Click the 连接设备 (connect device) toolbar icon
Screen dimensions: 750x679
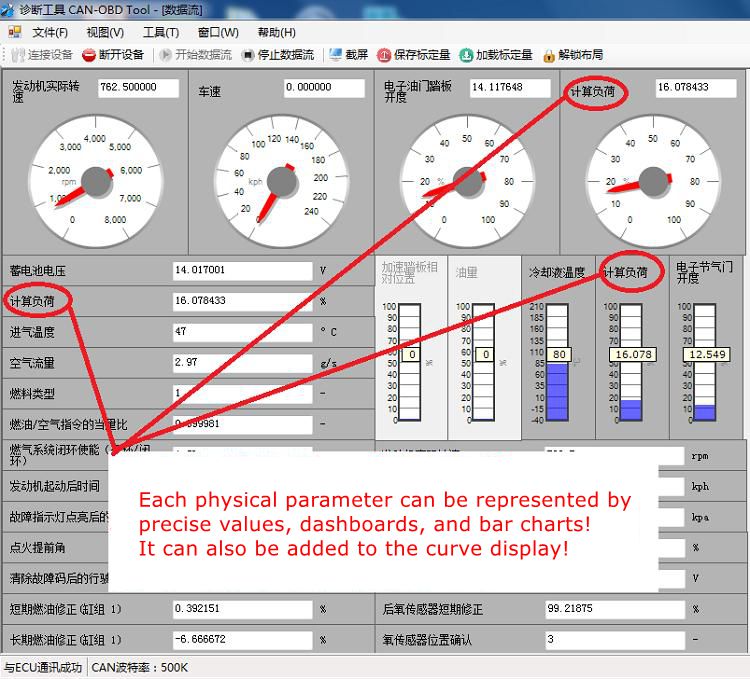tap(17, 55)
